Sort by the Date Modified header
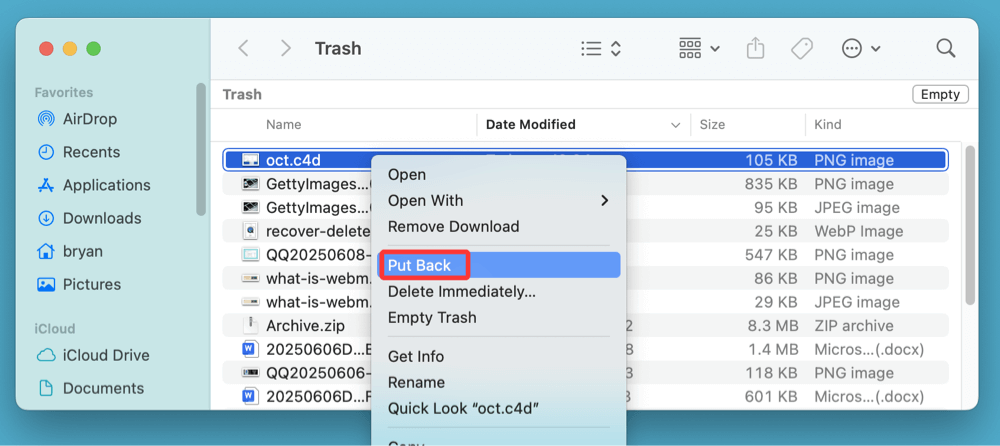The width and height of the screenshot is (1000, 446). click(531, 124)
